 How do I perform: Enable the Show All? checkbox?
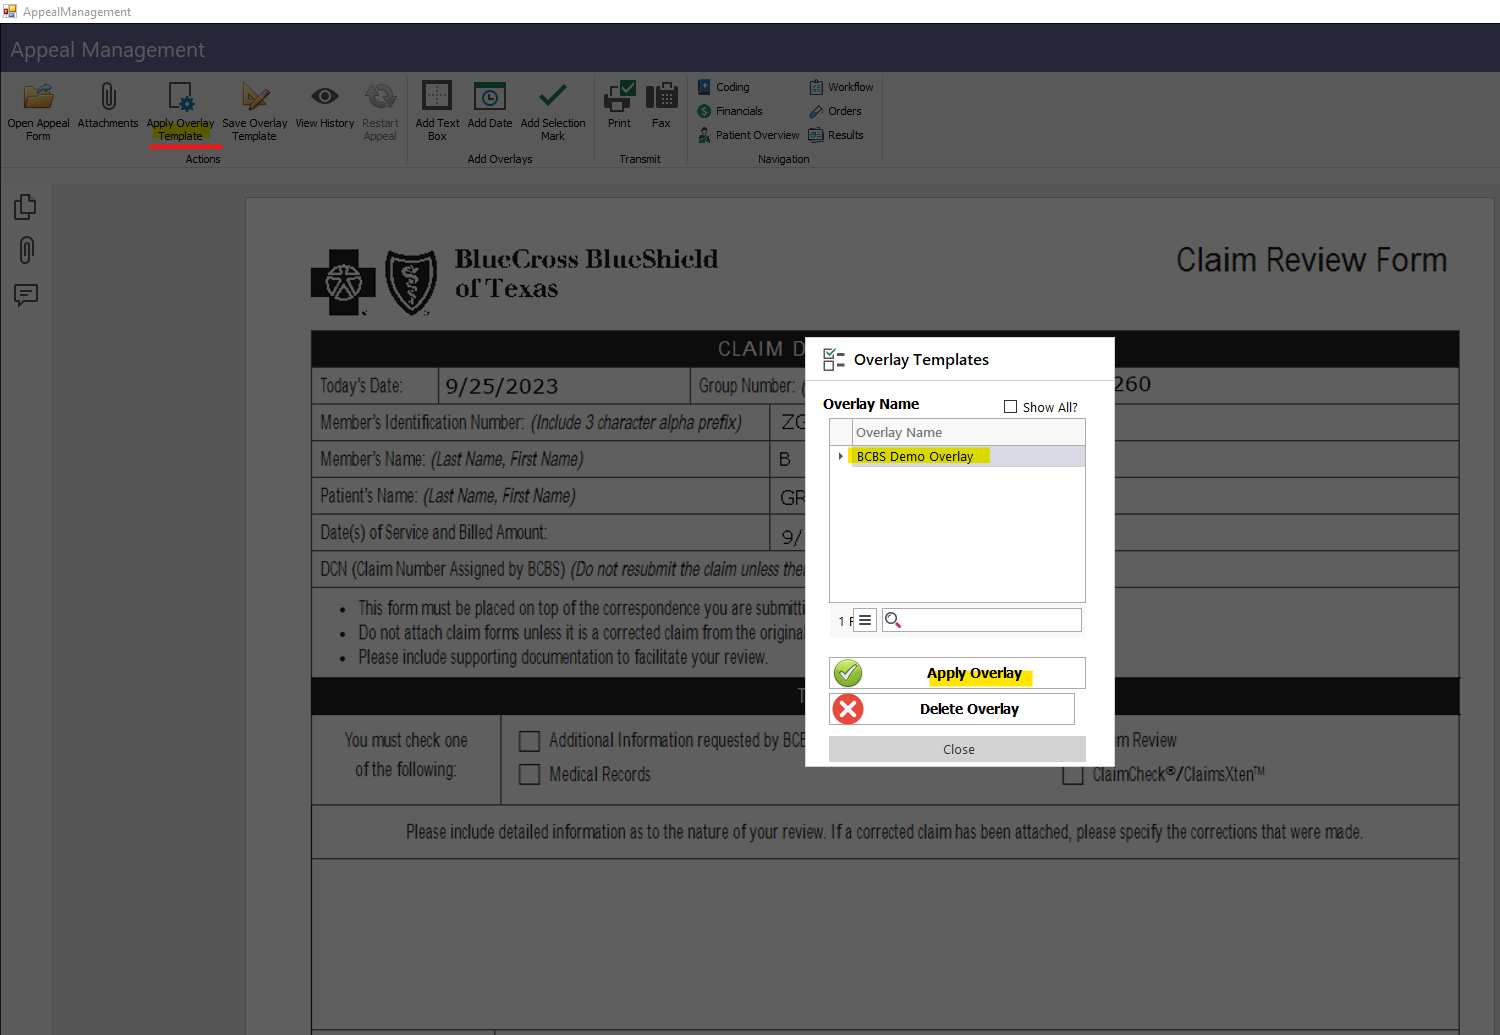[x=1010, y=407]
